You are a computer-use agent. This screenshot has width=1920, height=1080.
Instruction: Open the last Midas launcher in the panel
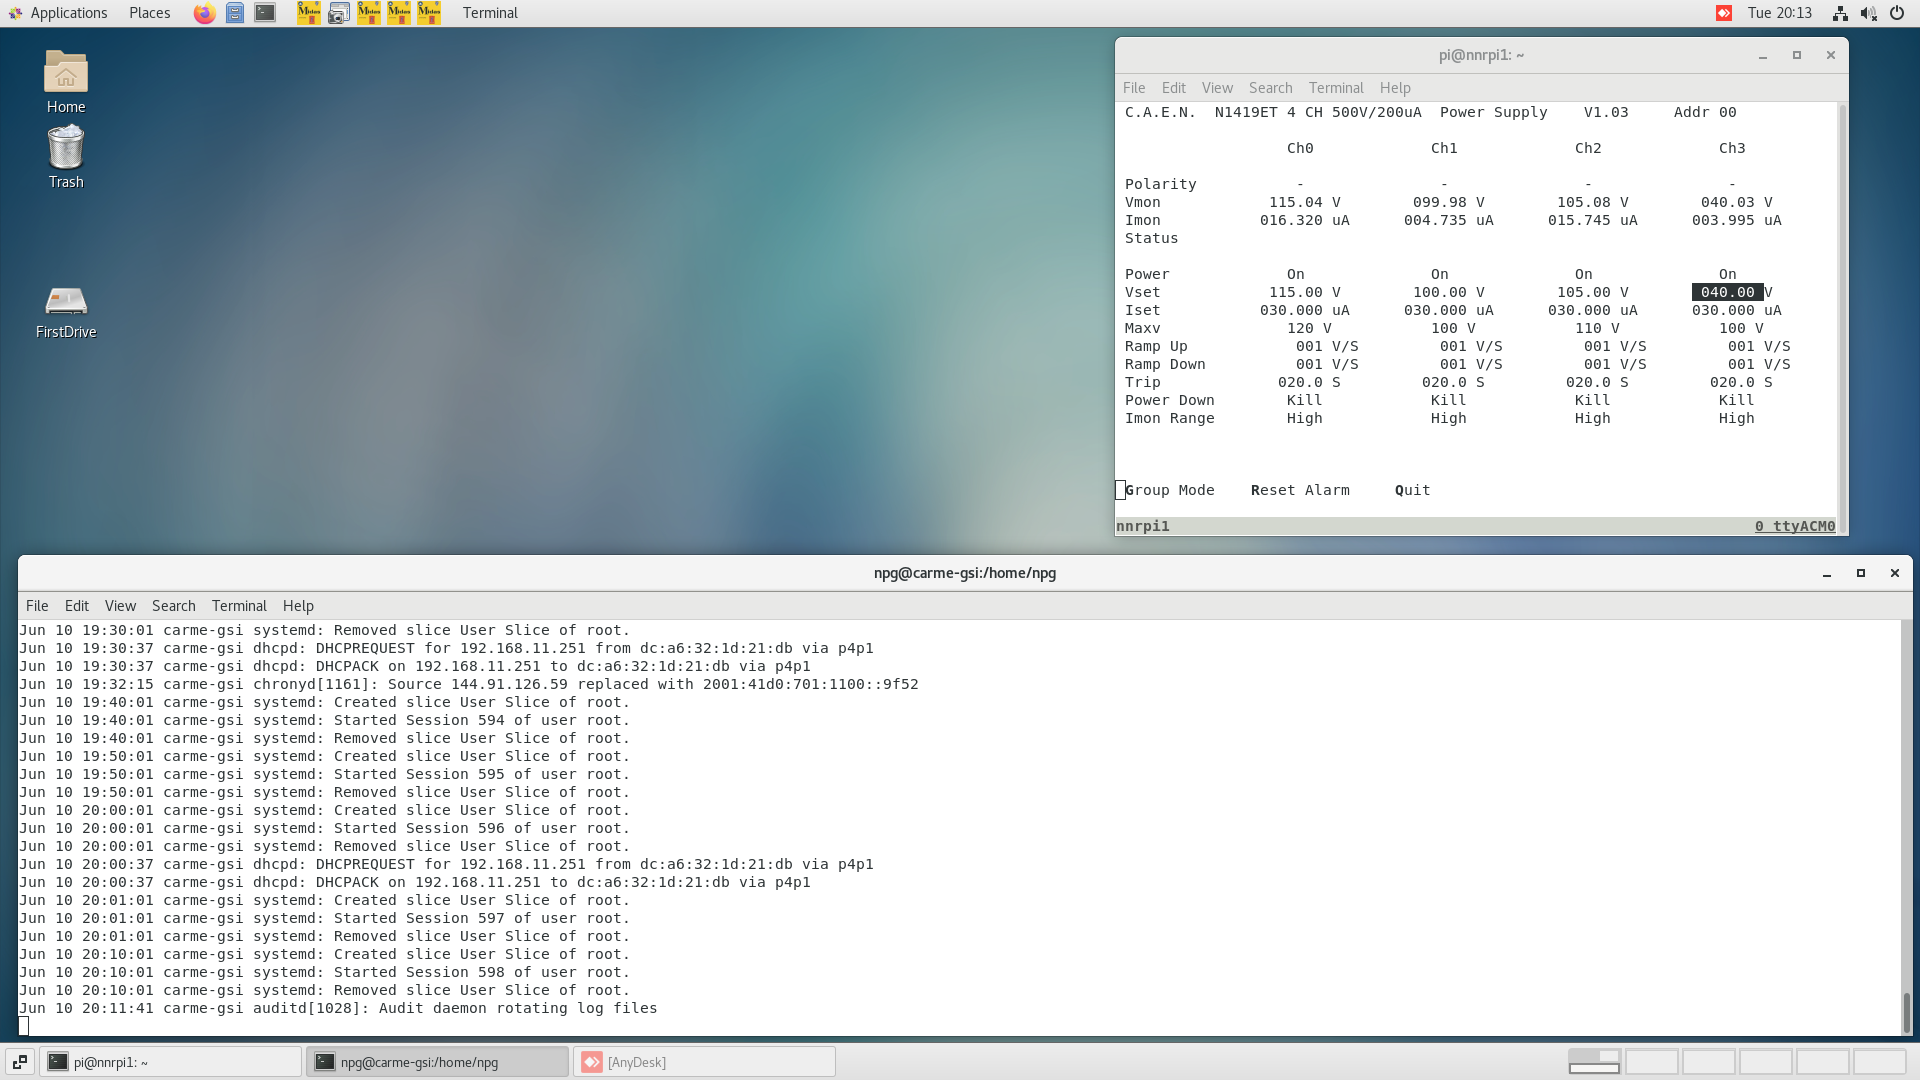[428, 13]
